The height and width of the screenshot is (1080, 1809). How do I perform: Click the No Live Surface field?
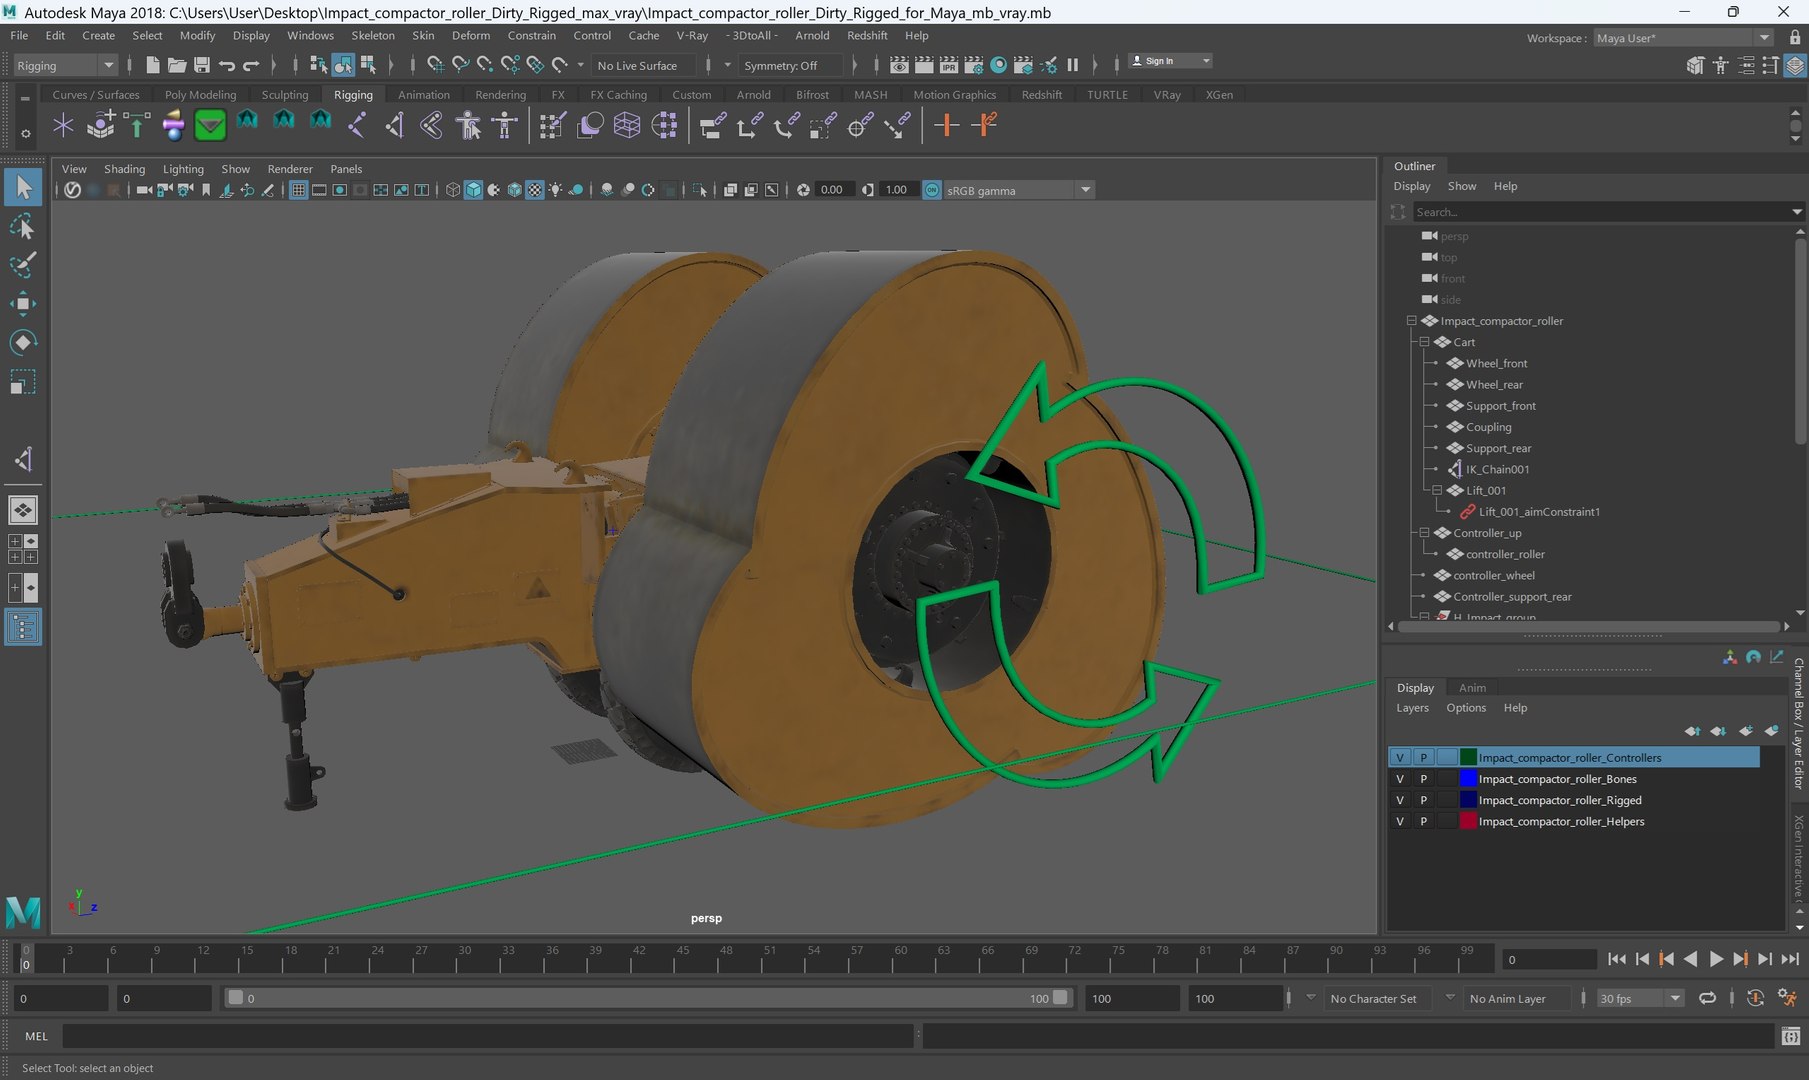click(645, 65)
